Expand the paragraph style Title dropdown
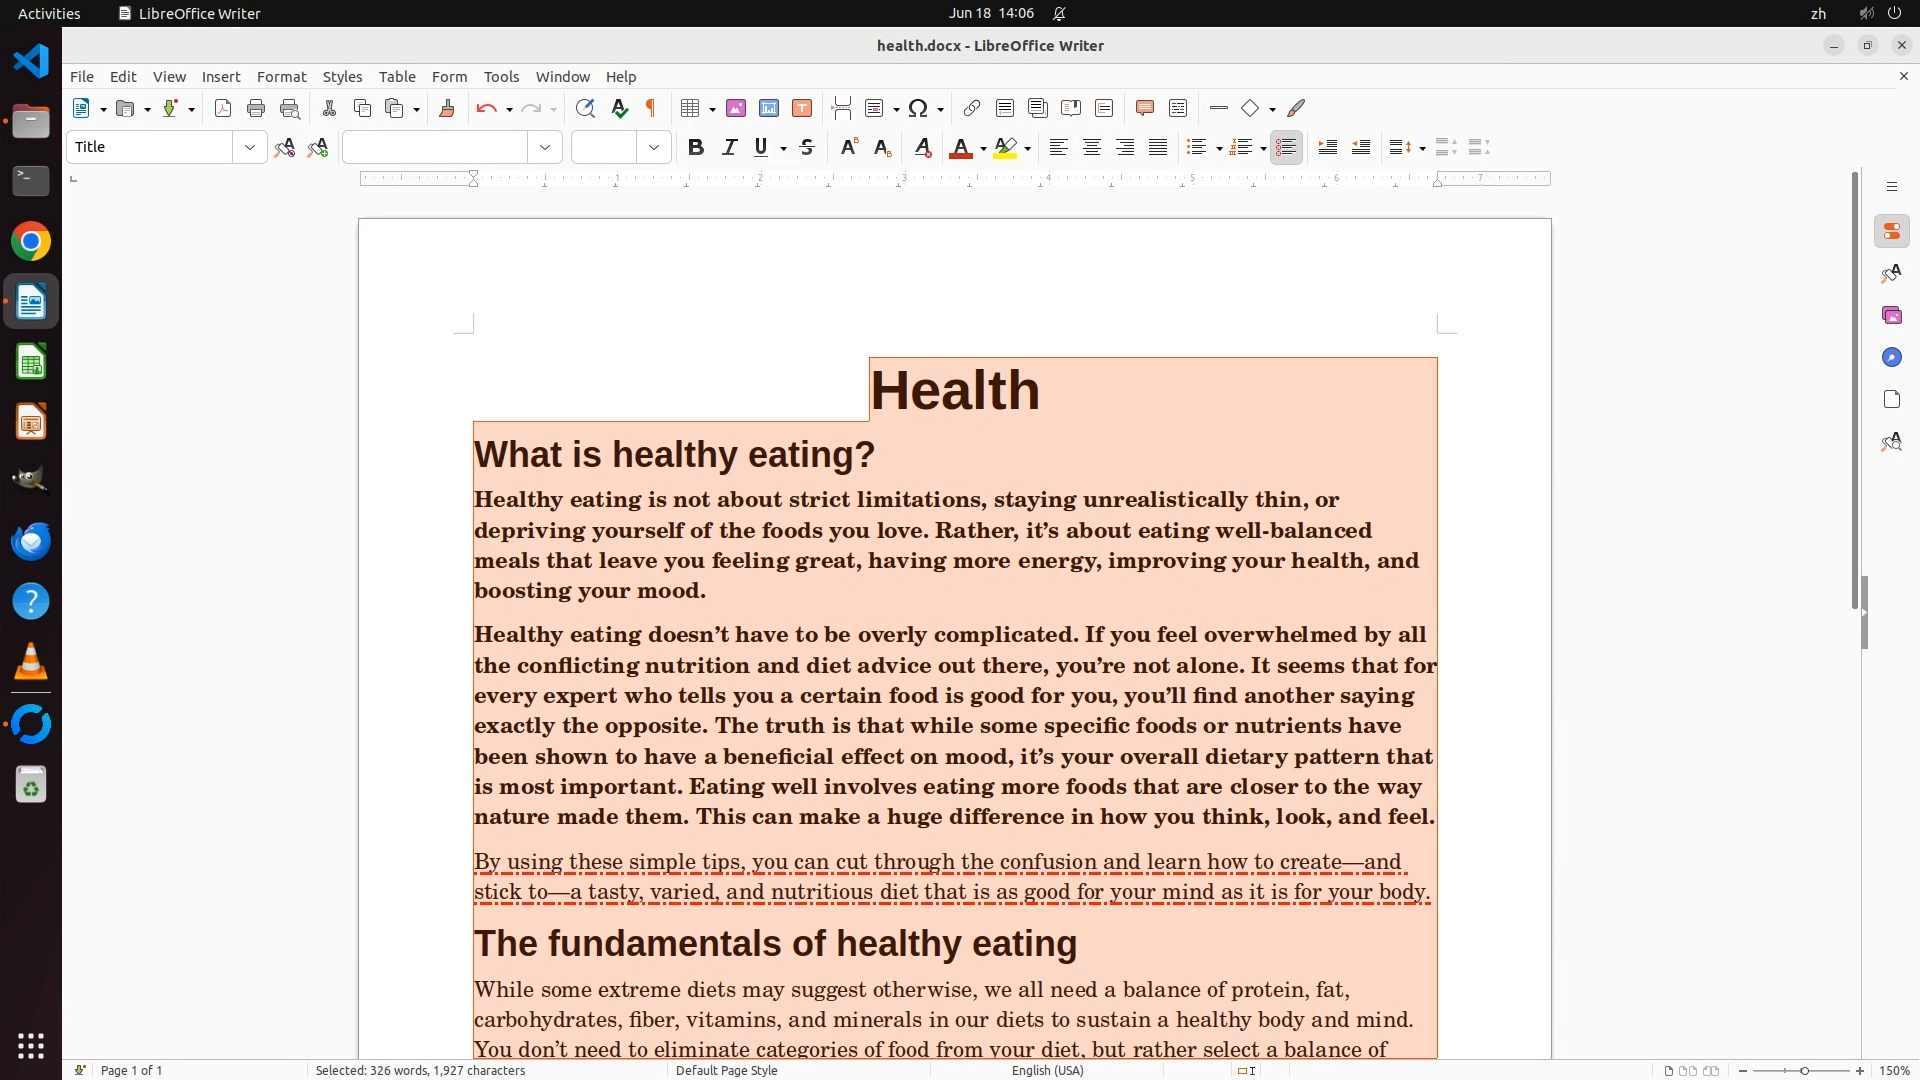1920x1080 pixels. pyautogui.click(x=249, y=148)
